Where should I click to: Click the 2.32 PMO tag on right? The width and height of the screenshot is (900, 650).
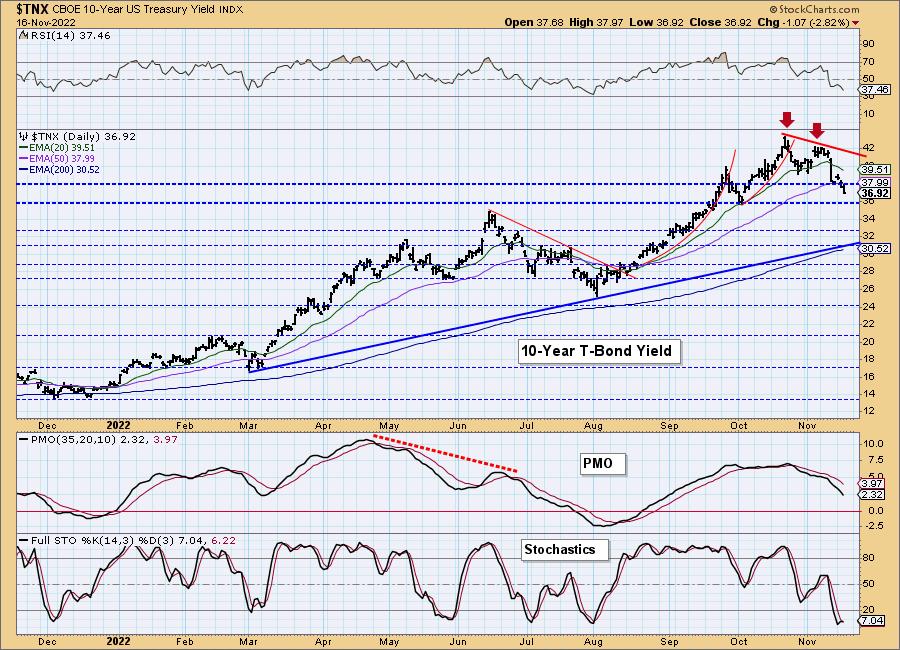coord(873,494)
